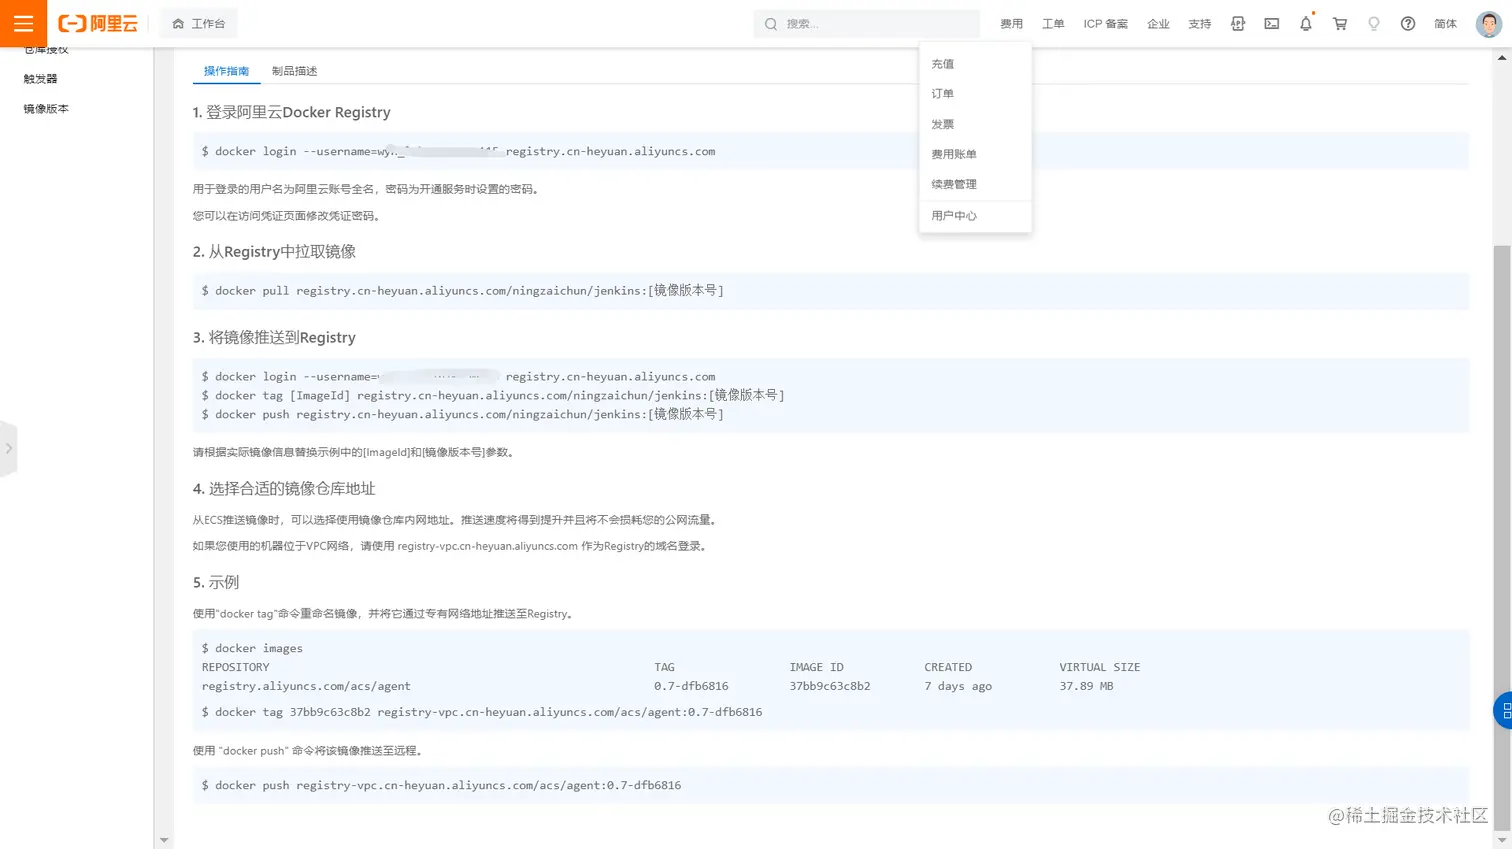Switch language via 简体
1512x849 pixels.
click(x=1445, y=24)
